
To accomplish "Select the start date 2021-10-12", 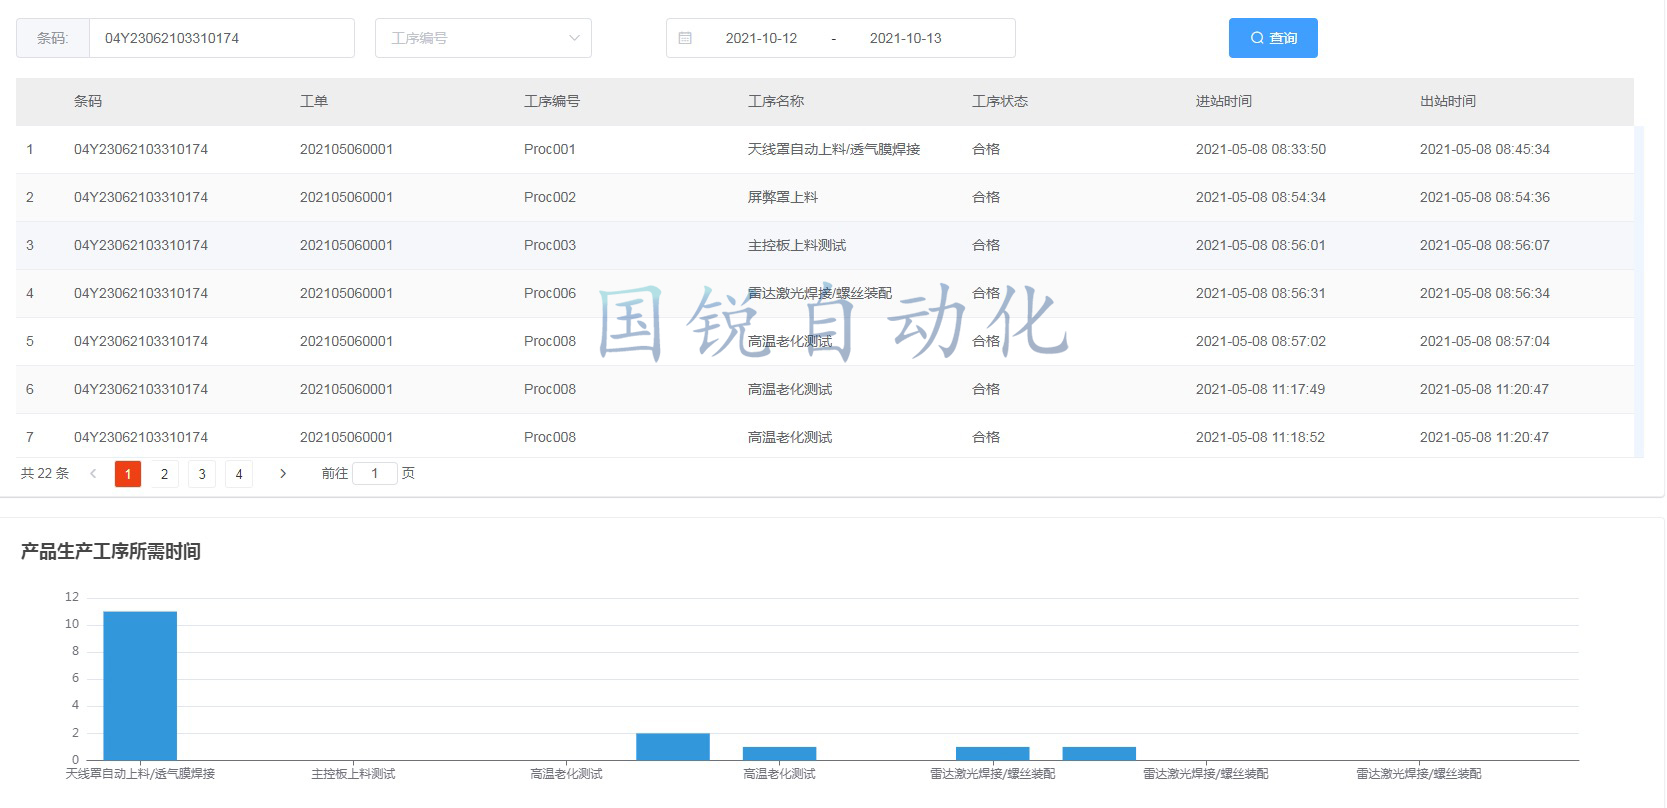I will tap(761, 38).
